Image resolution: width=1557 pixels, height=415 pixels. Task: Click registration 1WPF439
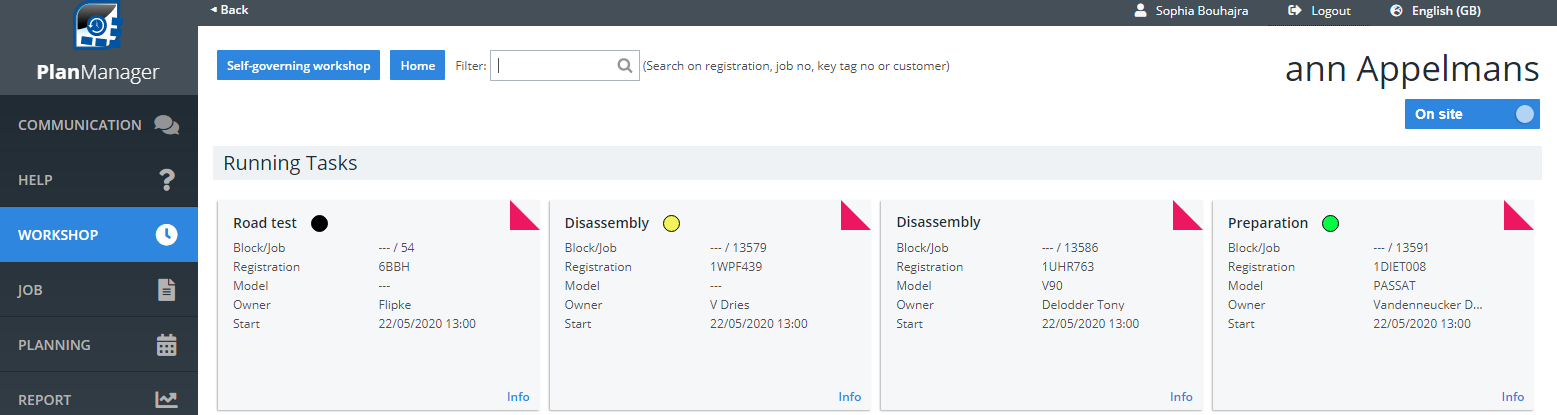pos(736,267)
